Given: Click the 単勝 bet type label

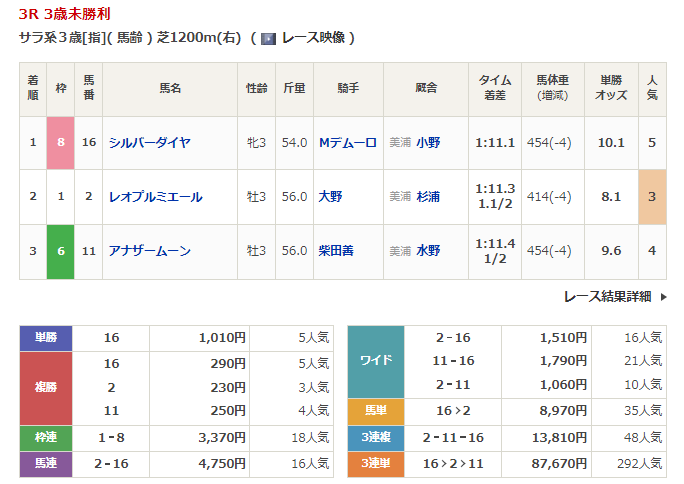Looking at the screenshot, I should coord(46,338).
